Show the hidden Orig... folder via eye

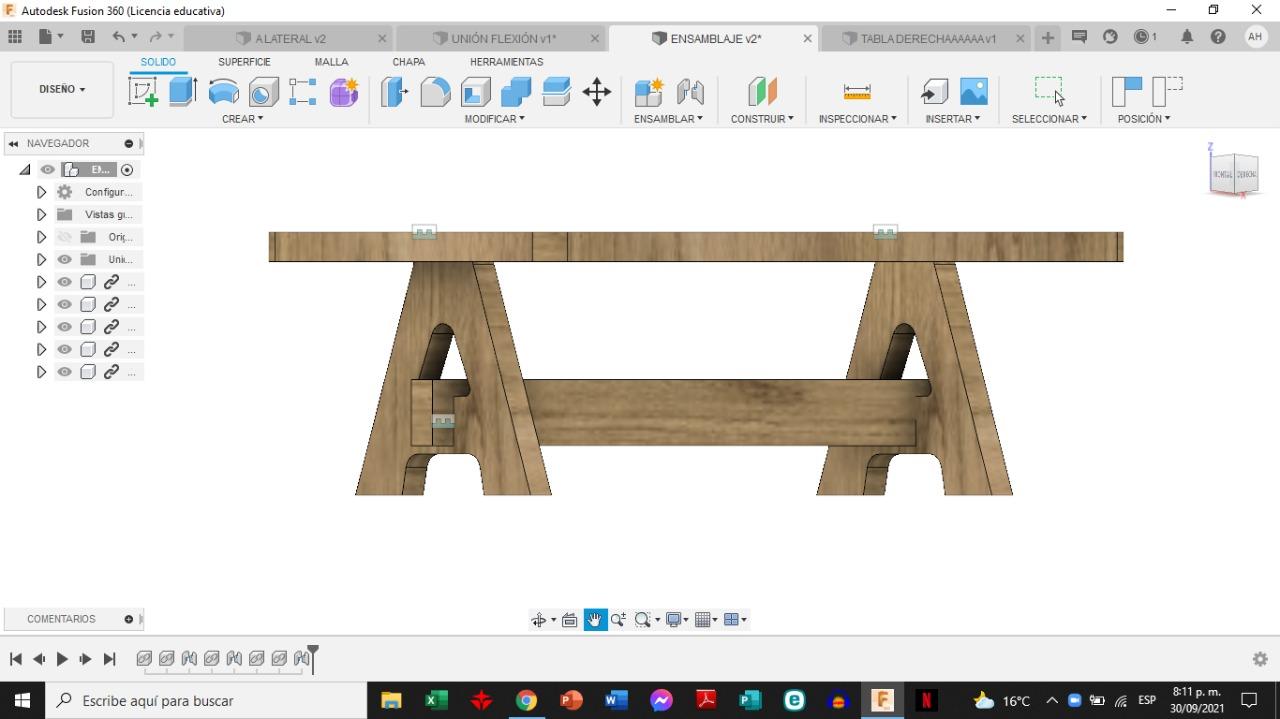click(x=65, y=237)
